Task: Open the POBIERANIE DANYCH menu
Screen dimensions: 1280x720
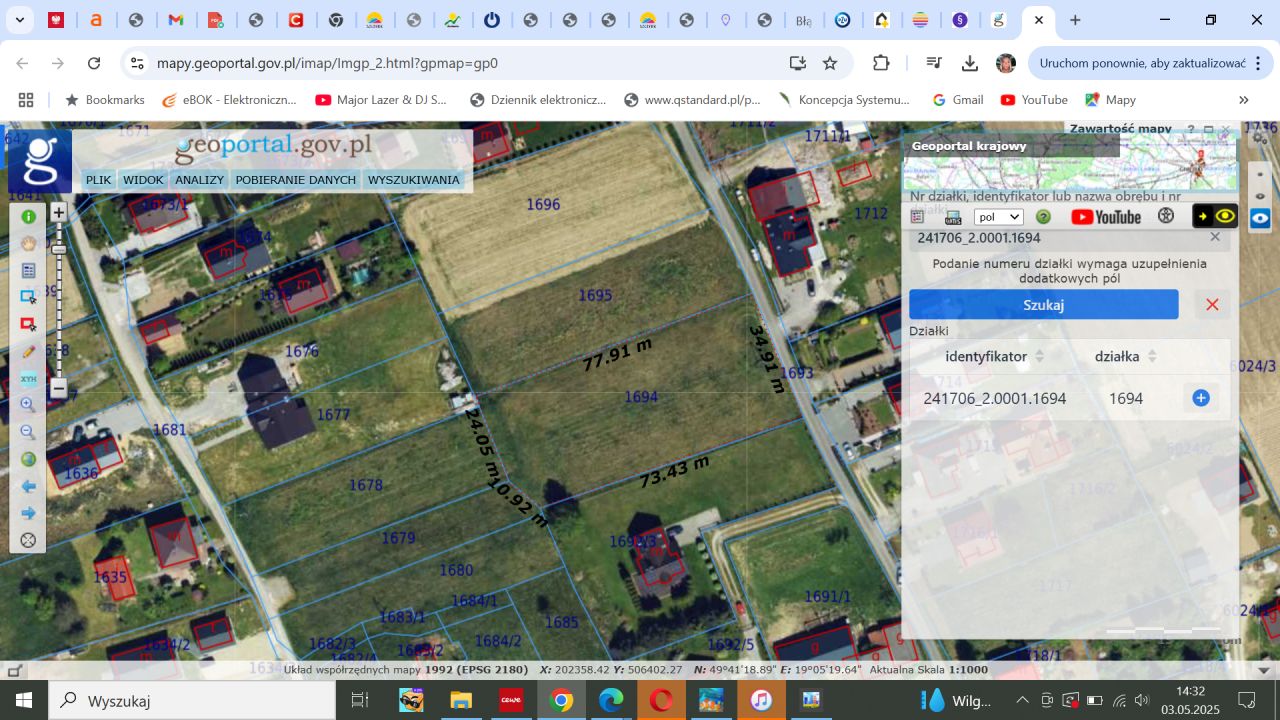Action: 296,180
